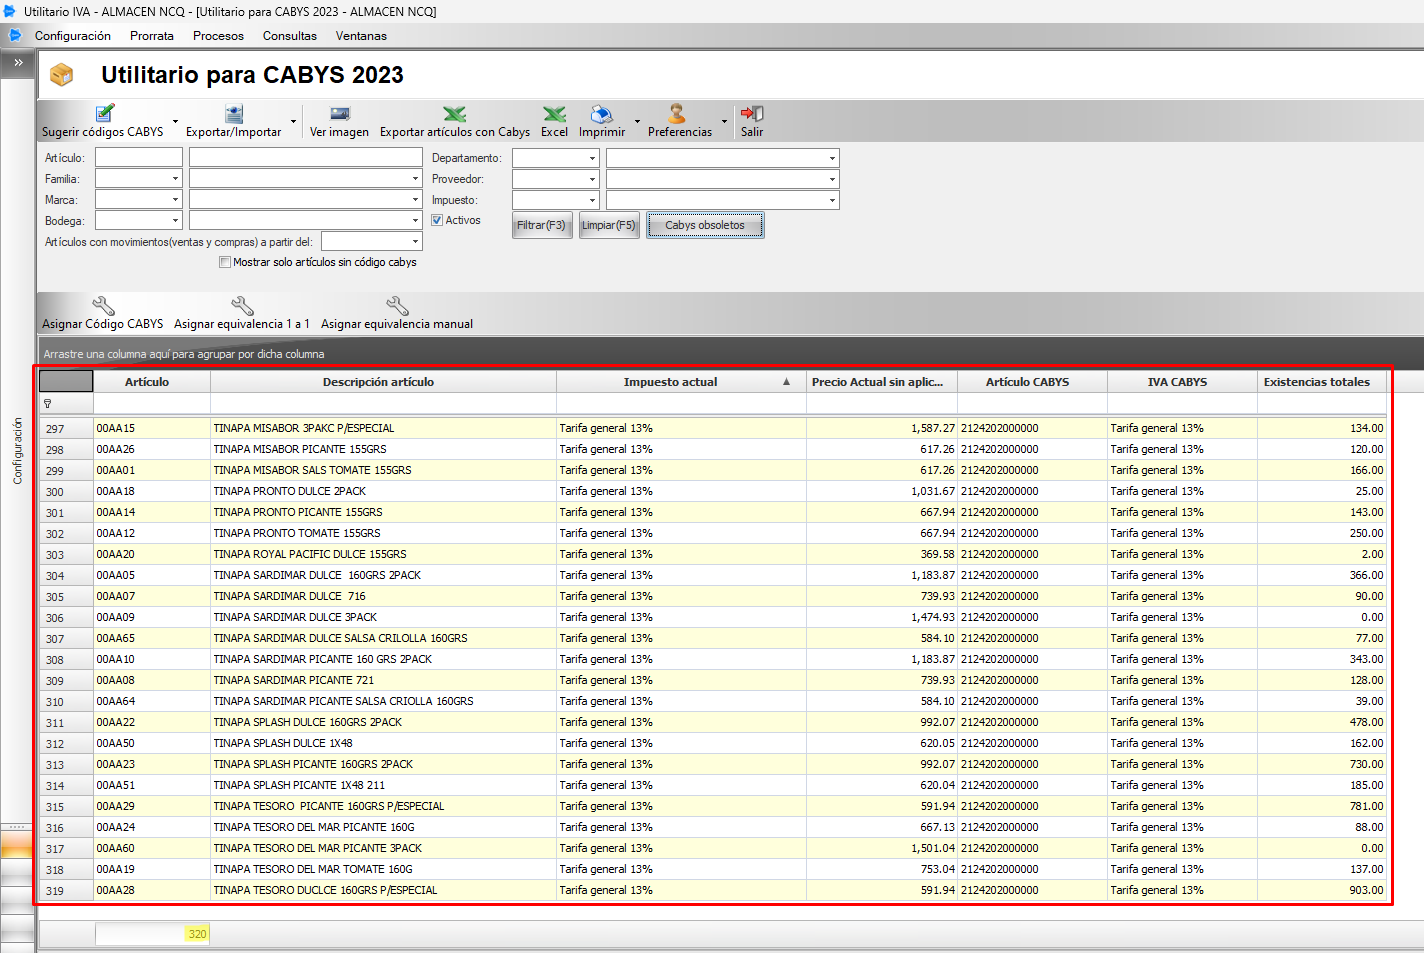Image resolution: width=1424 pixels, height=953 pixels.
Task: Click the Salir exit icon
Action: click(x=752, y=114)
